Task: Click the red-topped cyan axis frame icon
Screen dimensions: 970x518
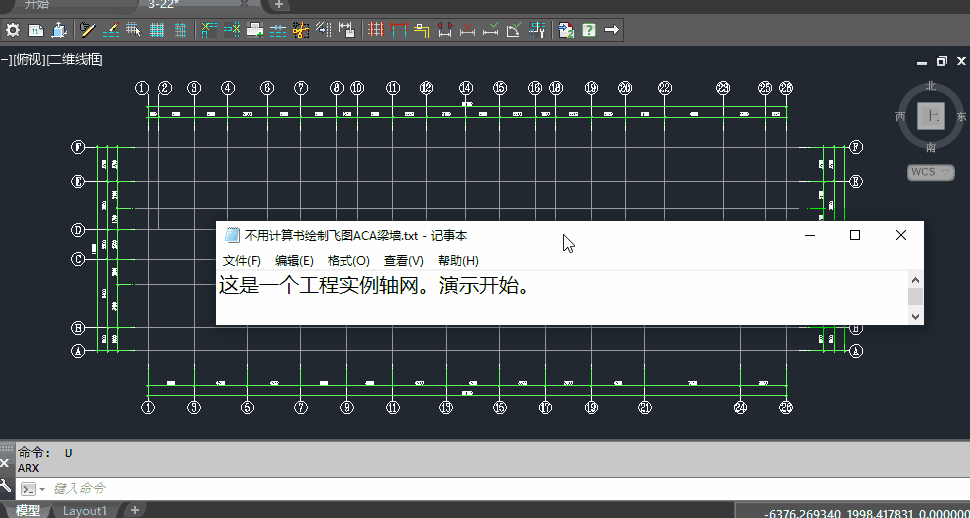Action: (x=399, y=30)
